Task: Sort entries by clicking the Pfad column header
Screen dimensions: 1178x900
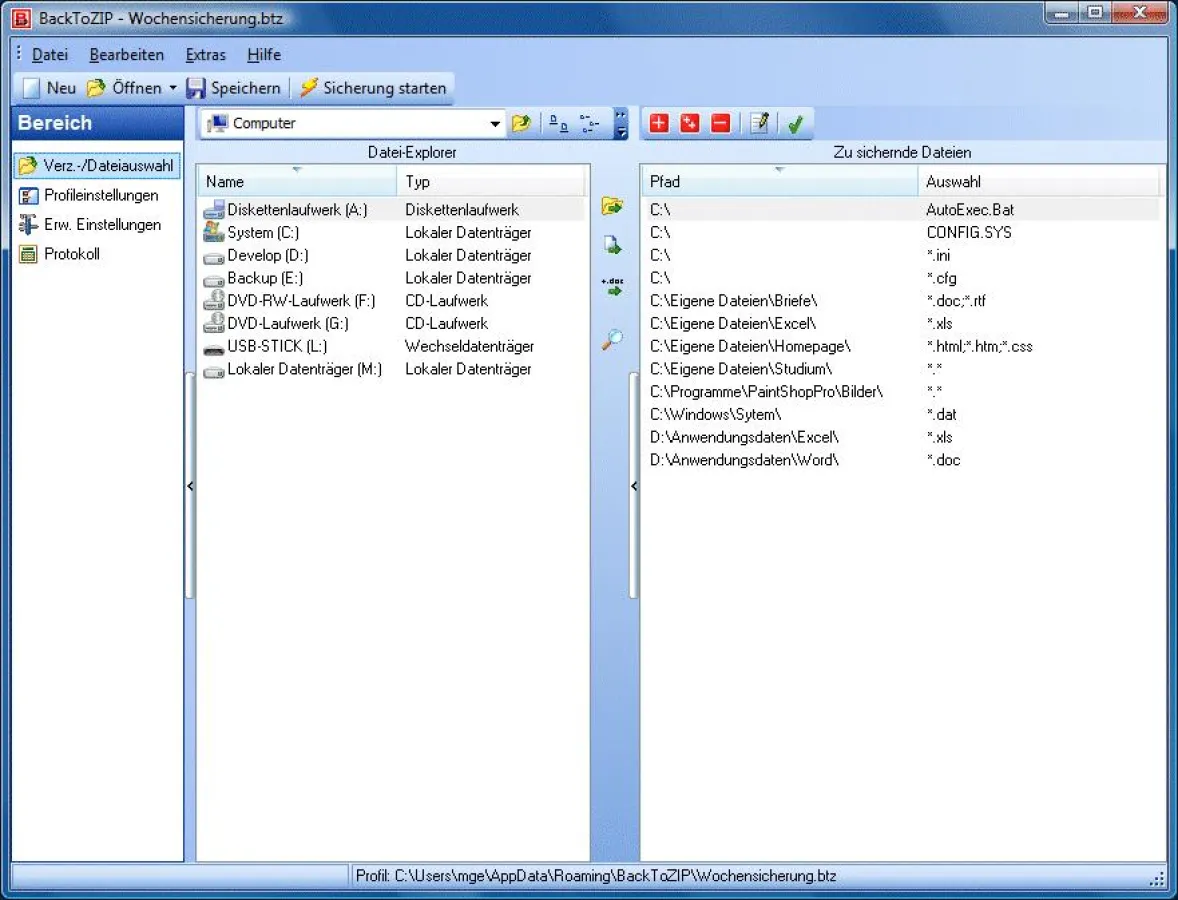Action: 665,181
